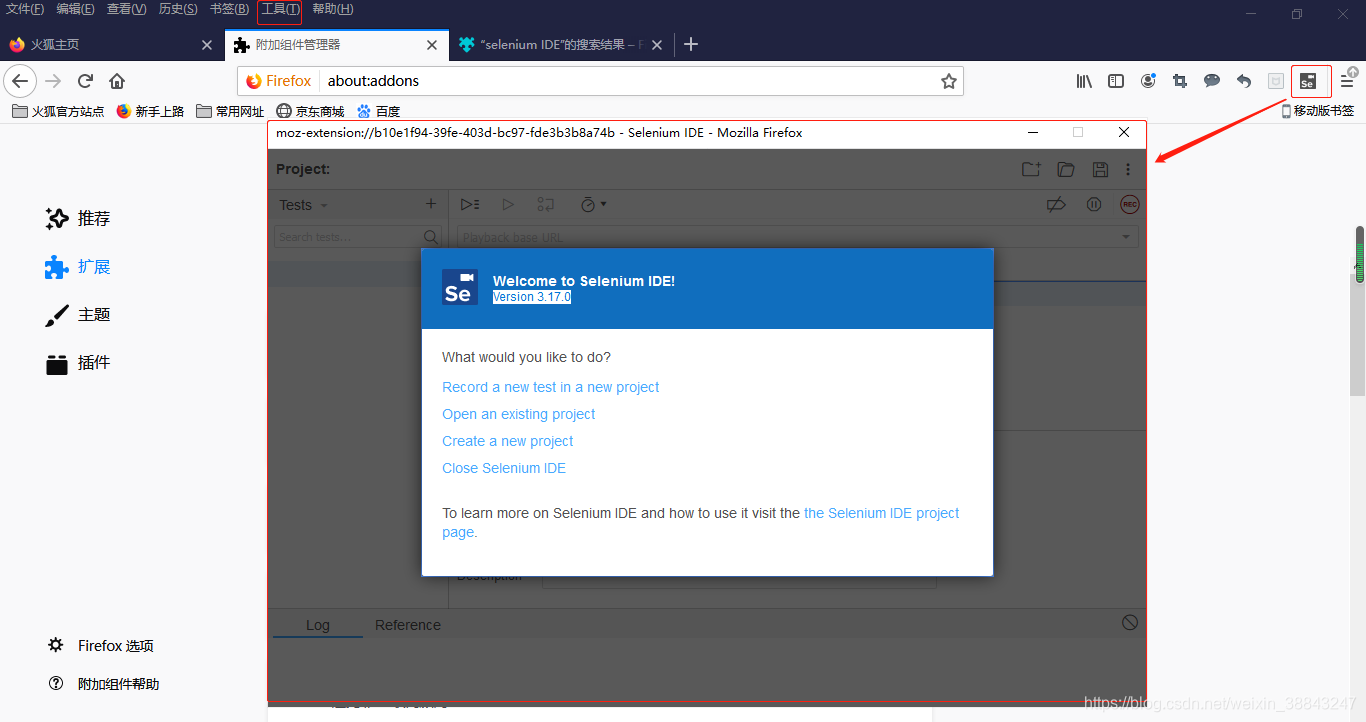Clear the log with the circle-slash icon

(1130, 622)
